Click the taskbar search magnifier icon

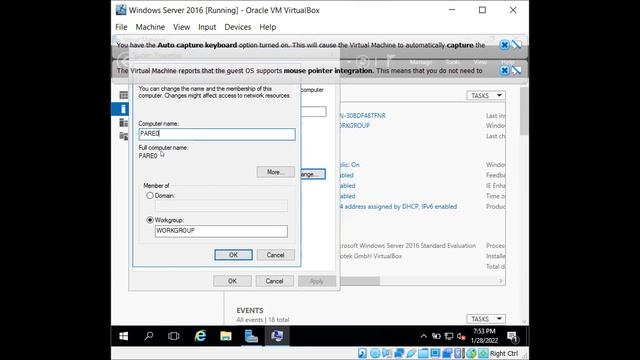[149, 336]
